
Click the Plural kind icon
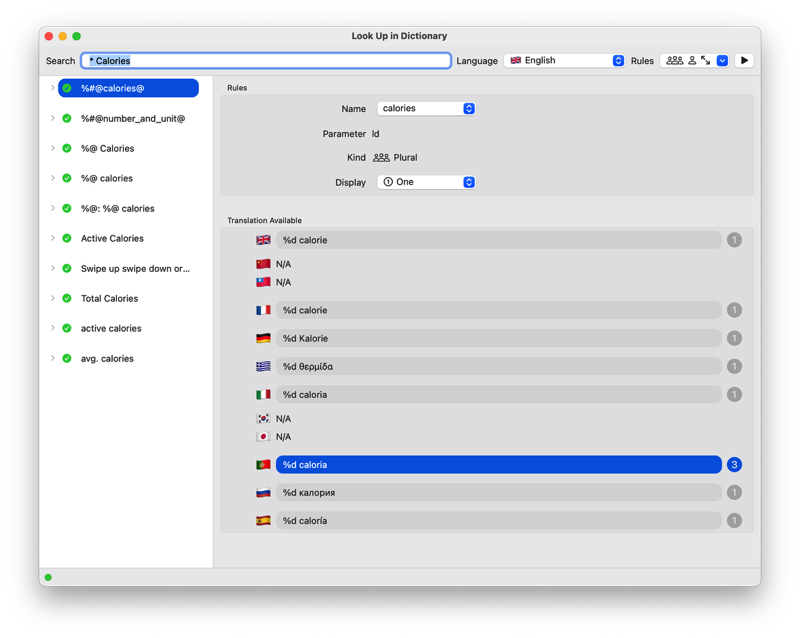pos(381,158)
